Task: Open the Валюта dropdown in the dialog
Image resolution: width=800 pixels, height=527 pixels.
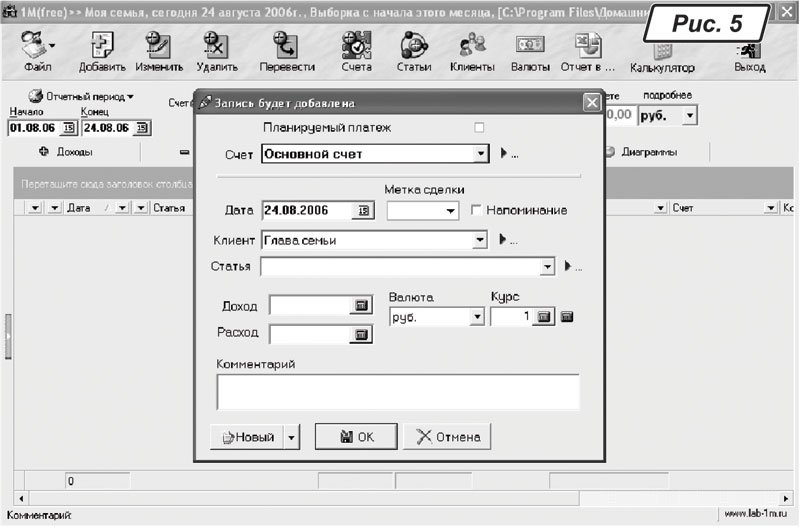Action: coord(477,317)
